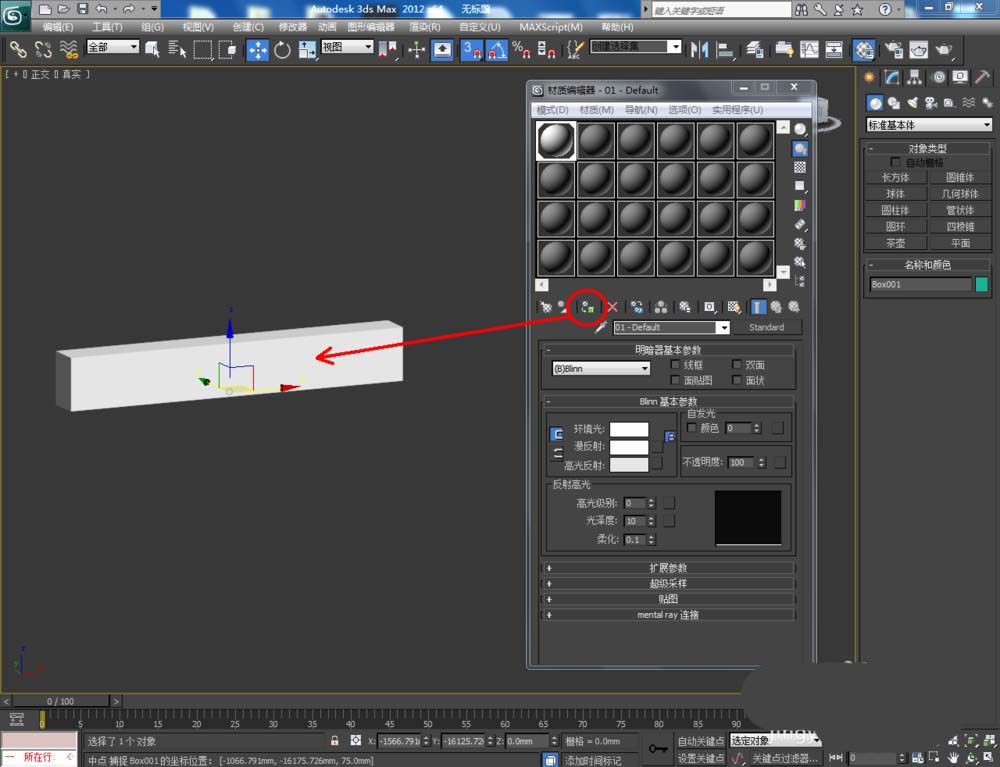This screenshot has width=1000, height=767.
Task: Open the MAXScript(M) menu
Action: [x=550, y=27]
